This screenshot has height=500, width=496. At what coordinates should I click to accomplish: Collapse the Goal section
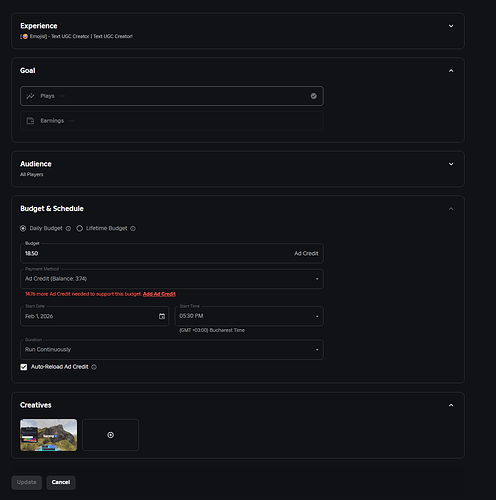pyautogui.click(x=451, y=71)
